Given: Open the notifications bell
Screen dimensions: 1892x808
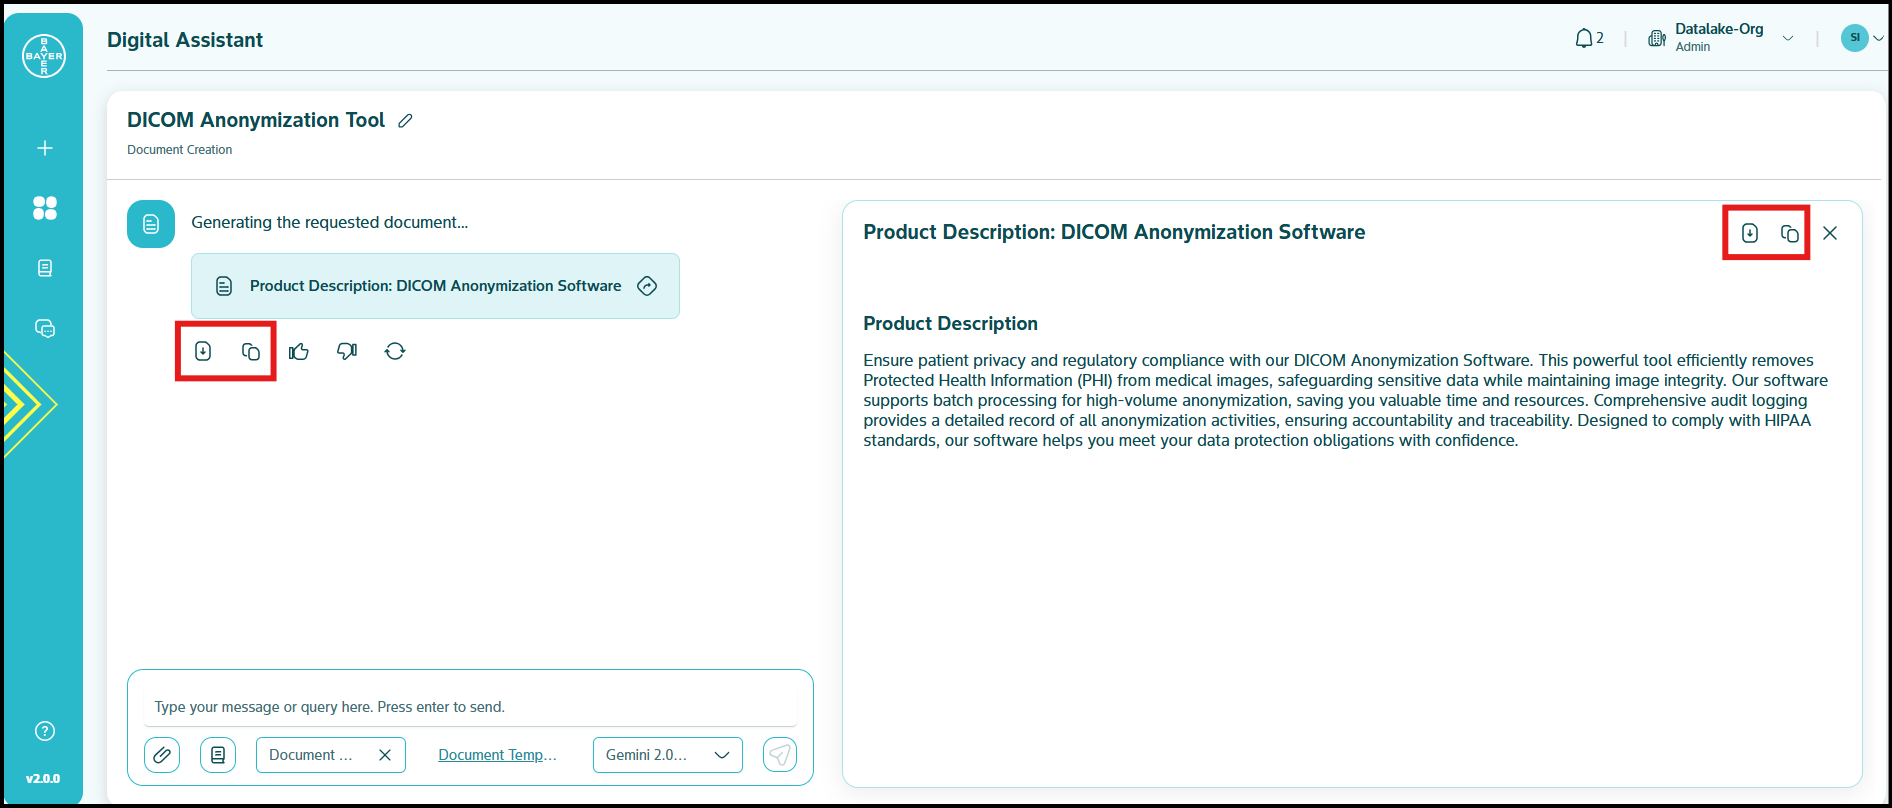Looking at the screenshot, I should pos(1584,39).
